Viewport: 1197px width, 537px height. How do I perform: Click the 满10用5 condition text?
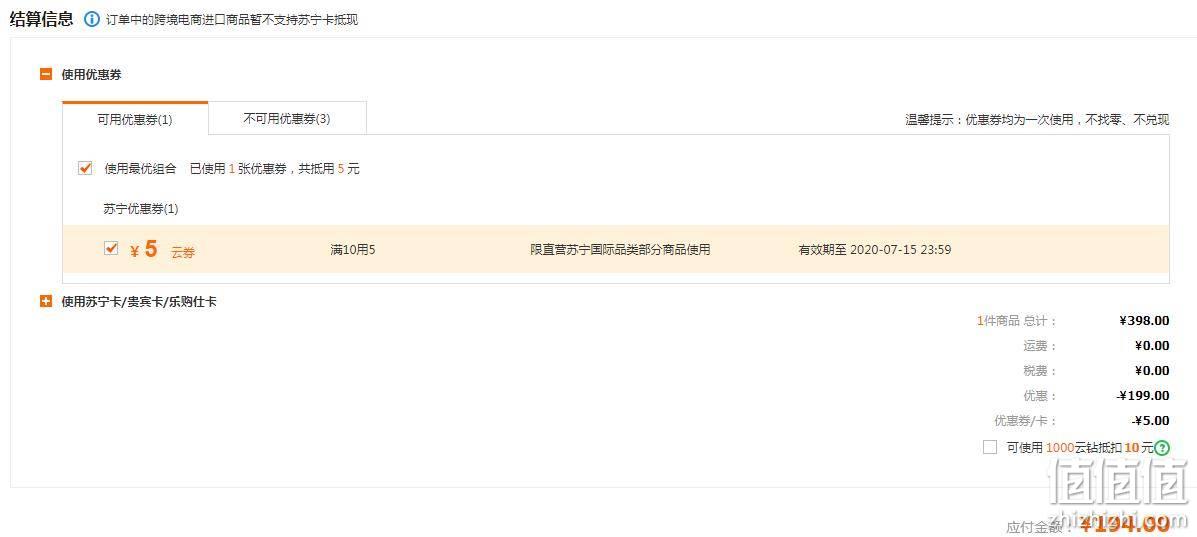tap(353, 249)
